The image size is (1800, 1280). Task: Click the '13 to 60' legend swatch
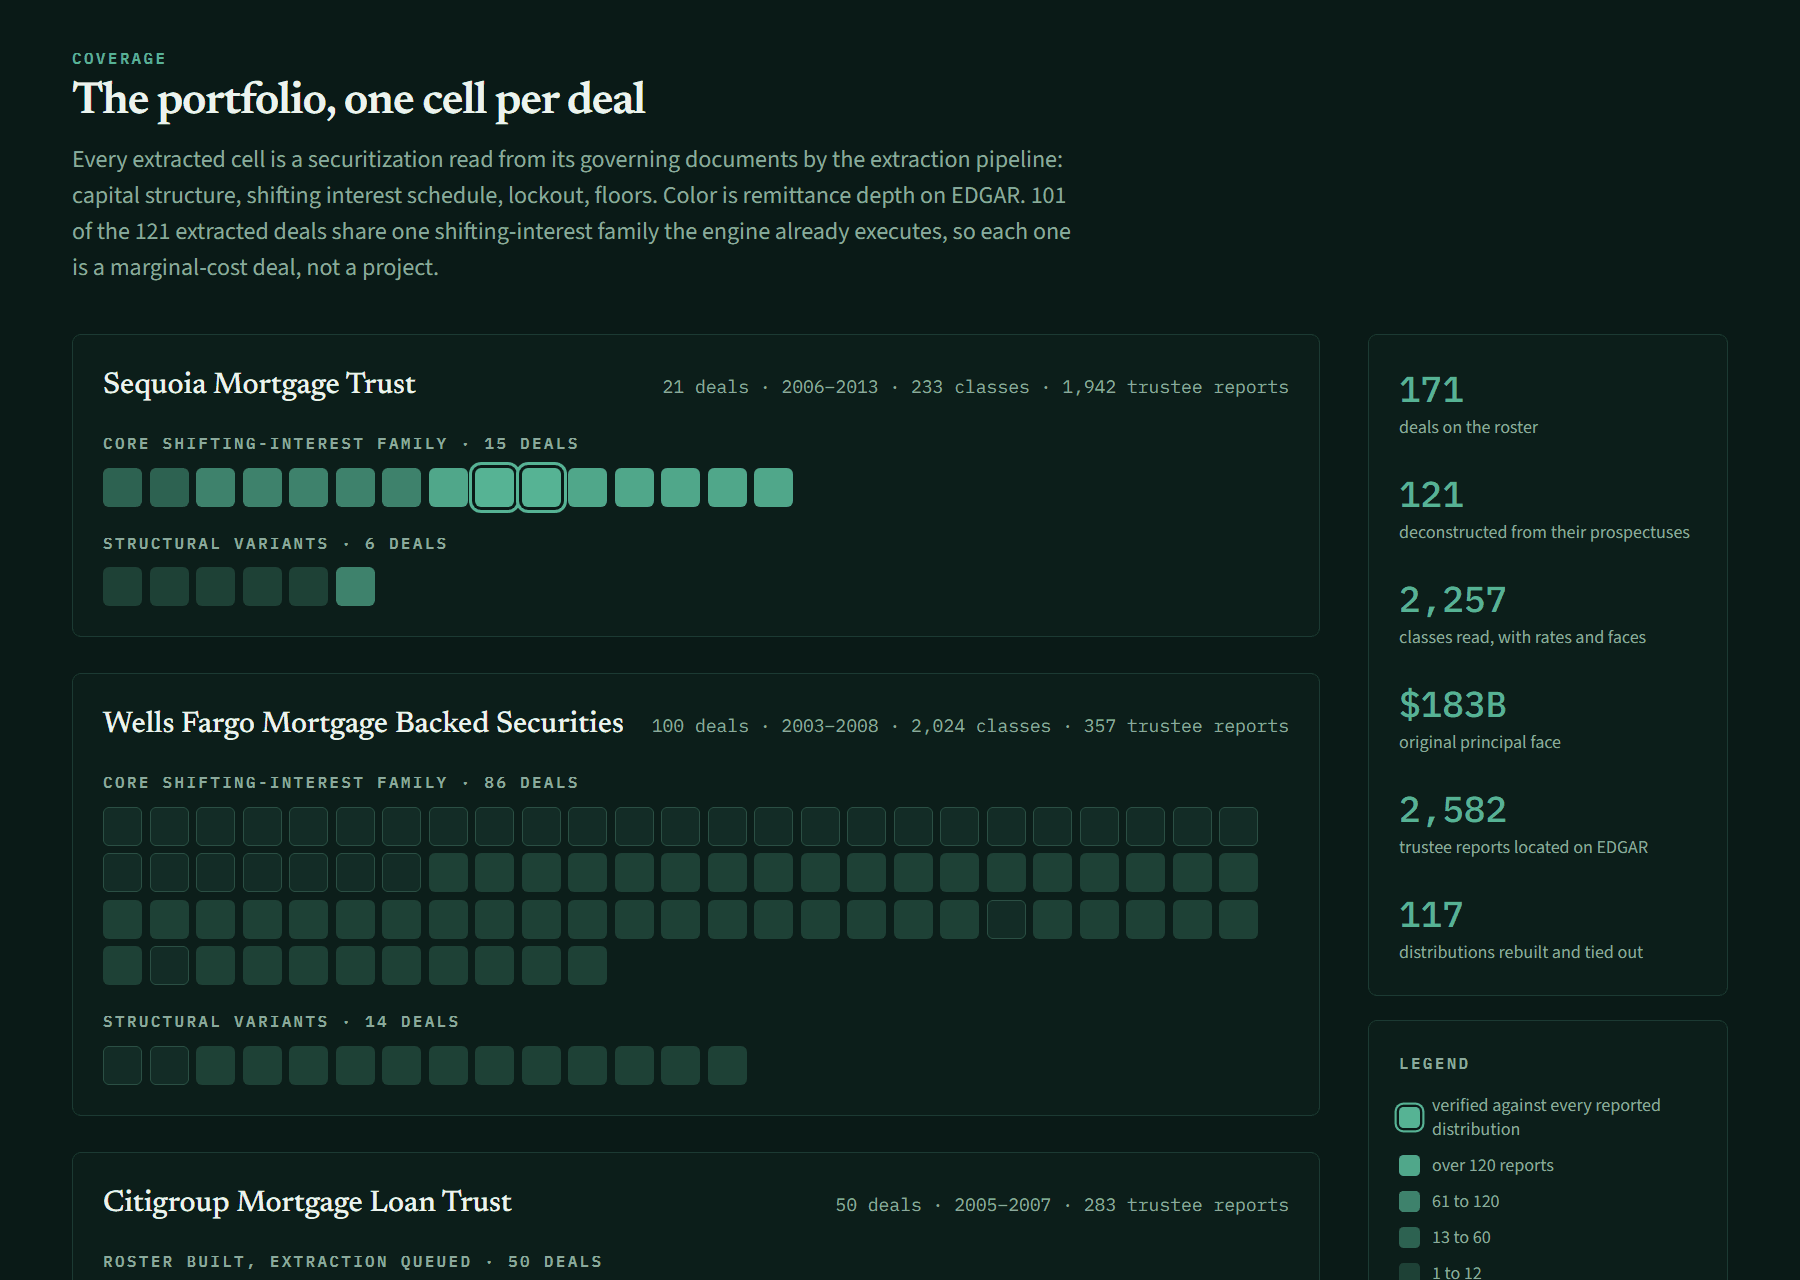click(x=1409, y=1237)
